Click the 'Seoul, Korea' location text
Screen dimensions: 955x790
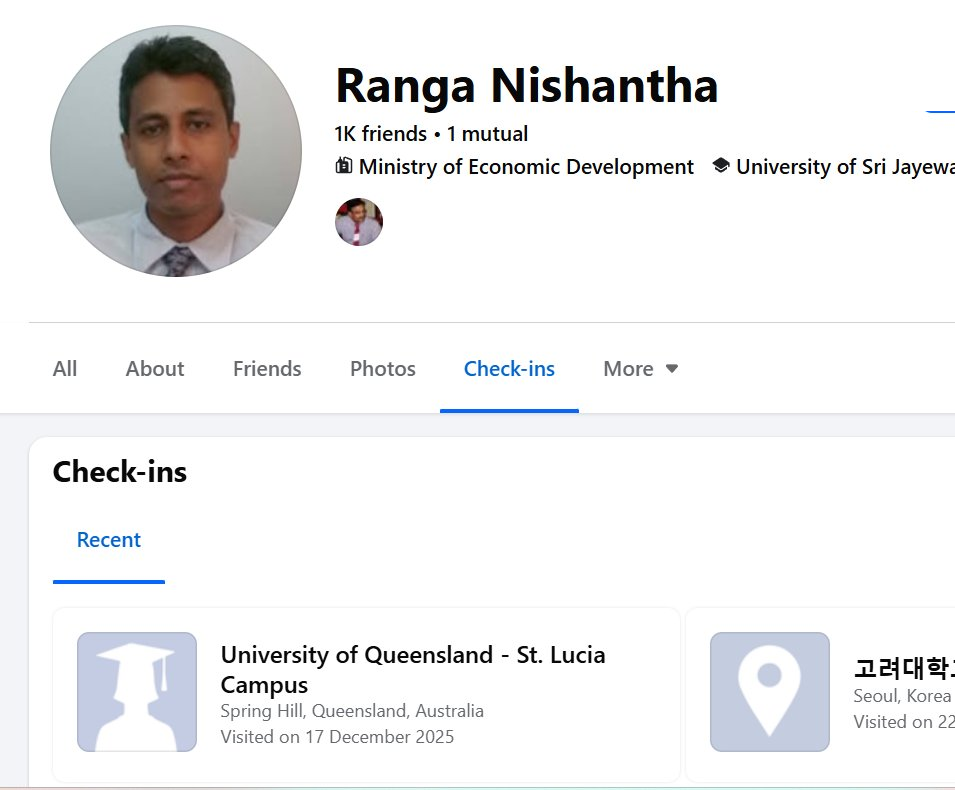pos(902,696)
